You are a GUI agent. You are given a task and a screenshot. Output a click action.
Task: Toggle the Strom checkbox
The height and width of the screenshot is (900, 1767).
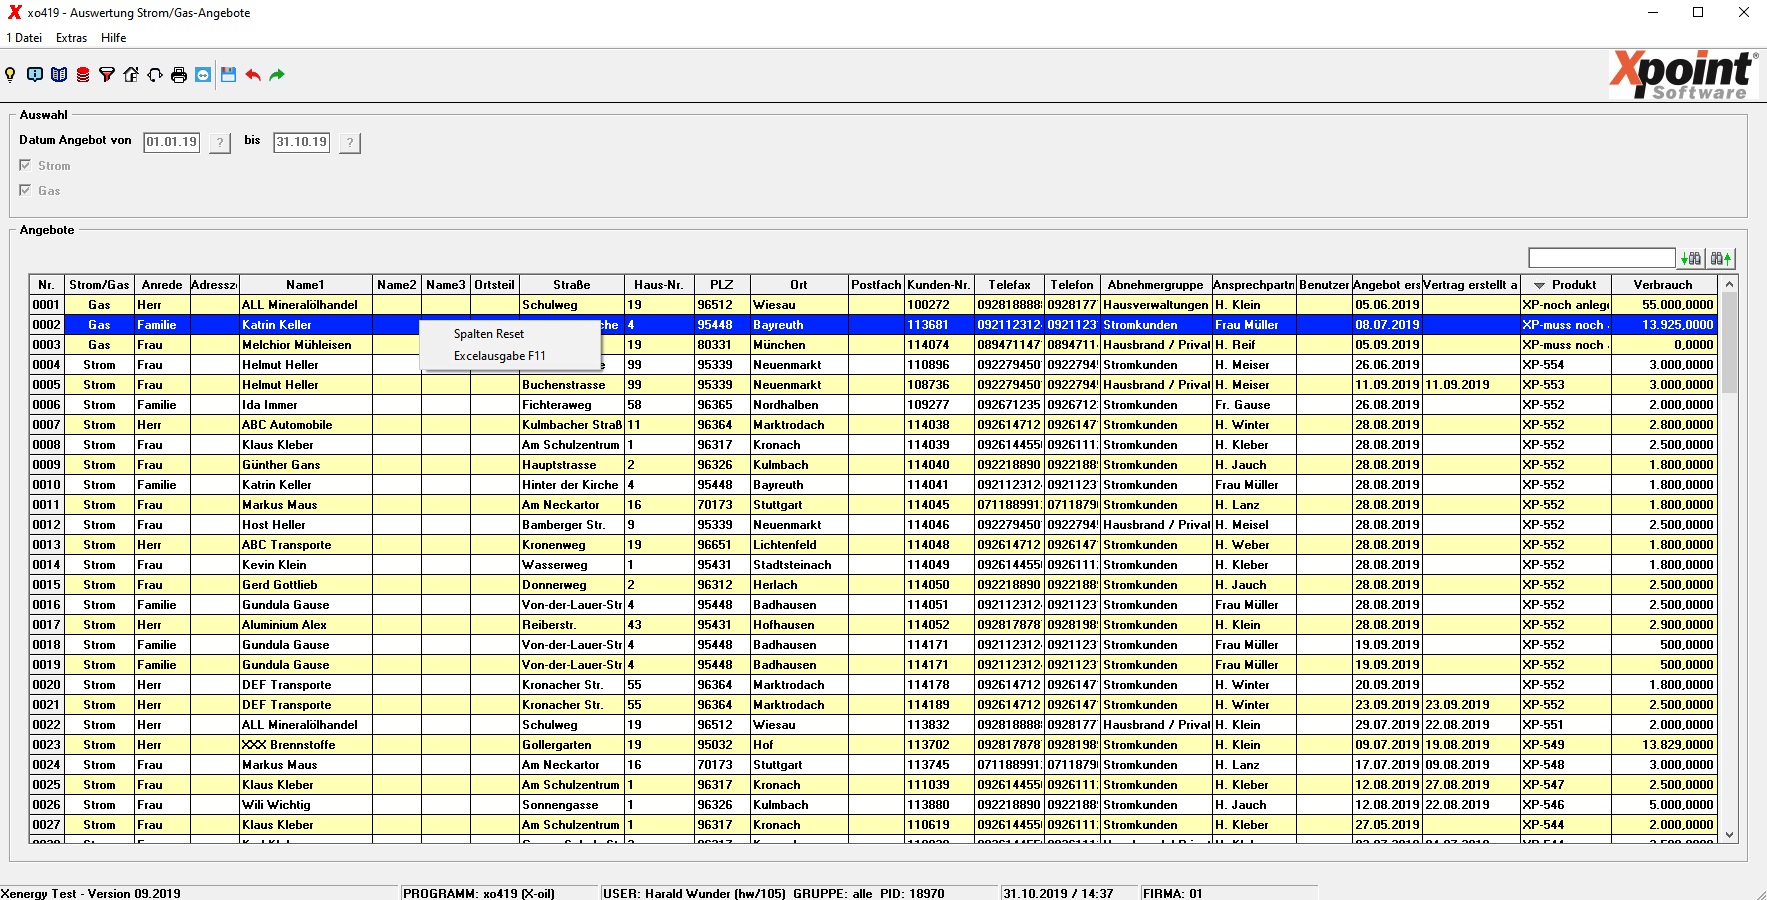[x=25, y=165]
